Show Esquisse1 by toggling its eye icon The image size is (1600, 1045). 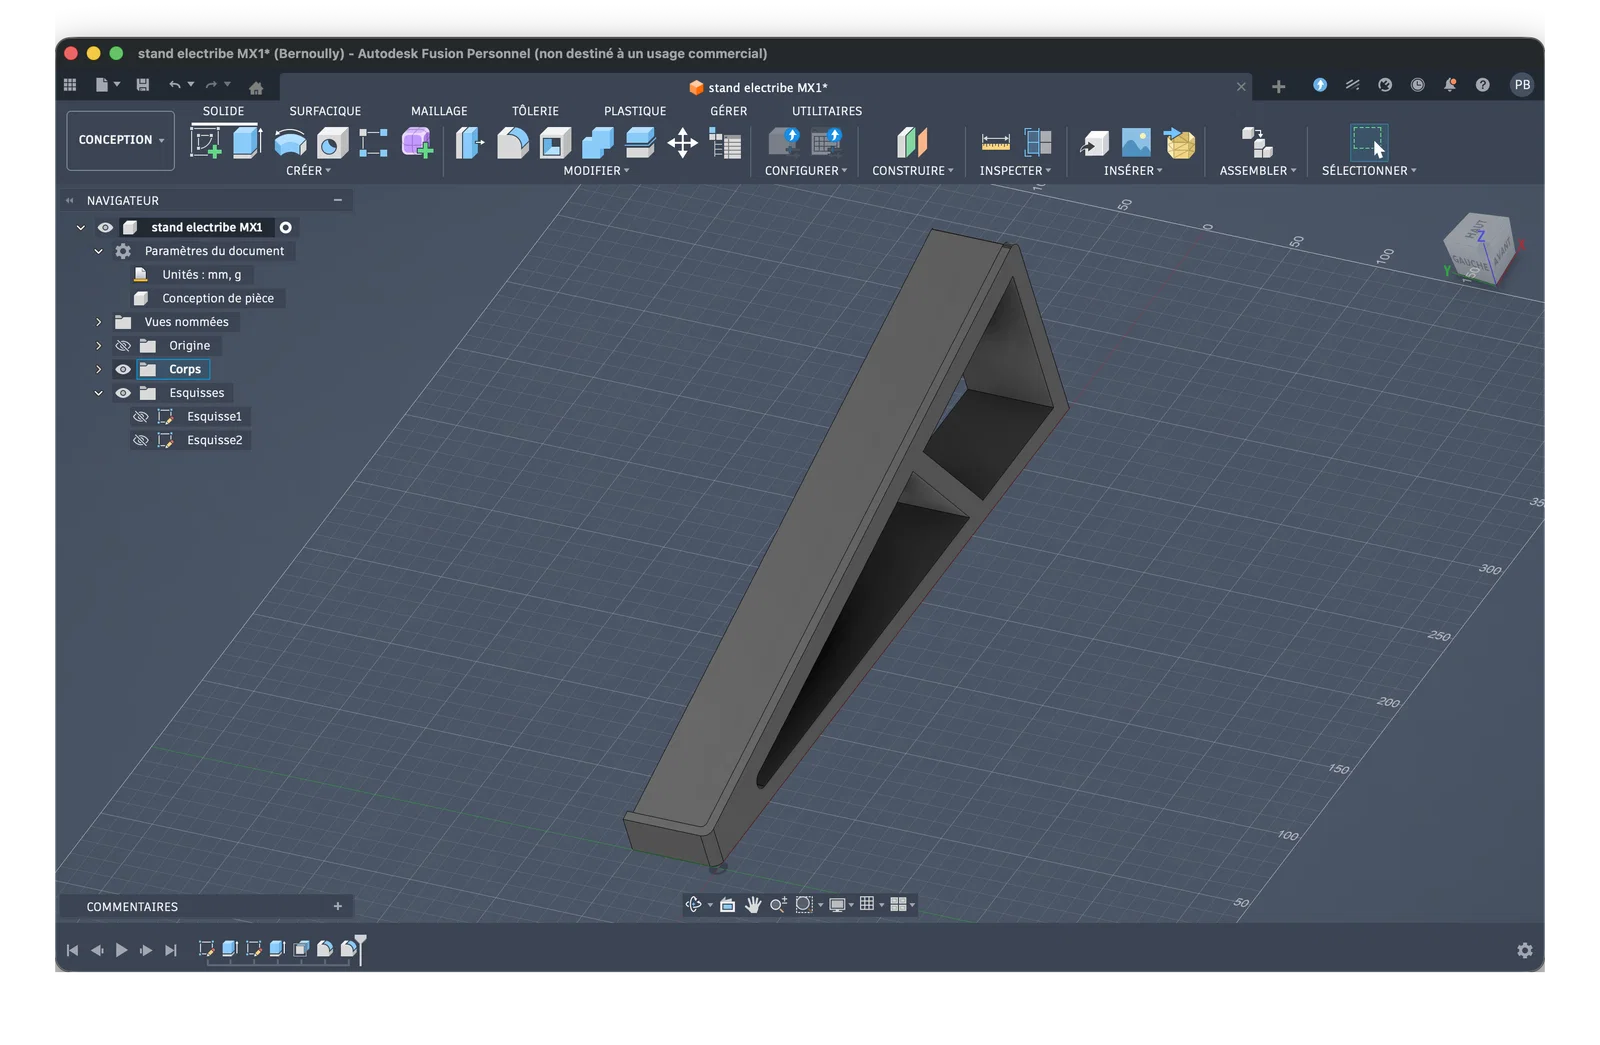point(141,417)
